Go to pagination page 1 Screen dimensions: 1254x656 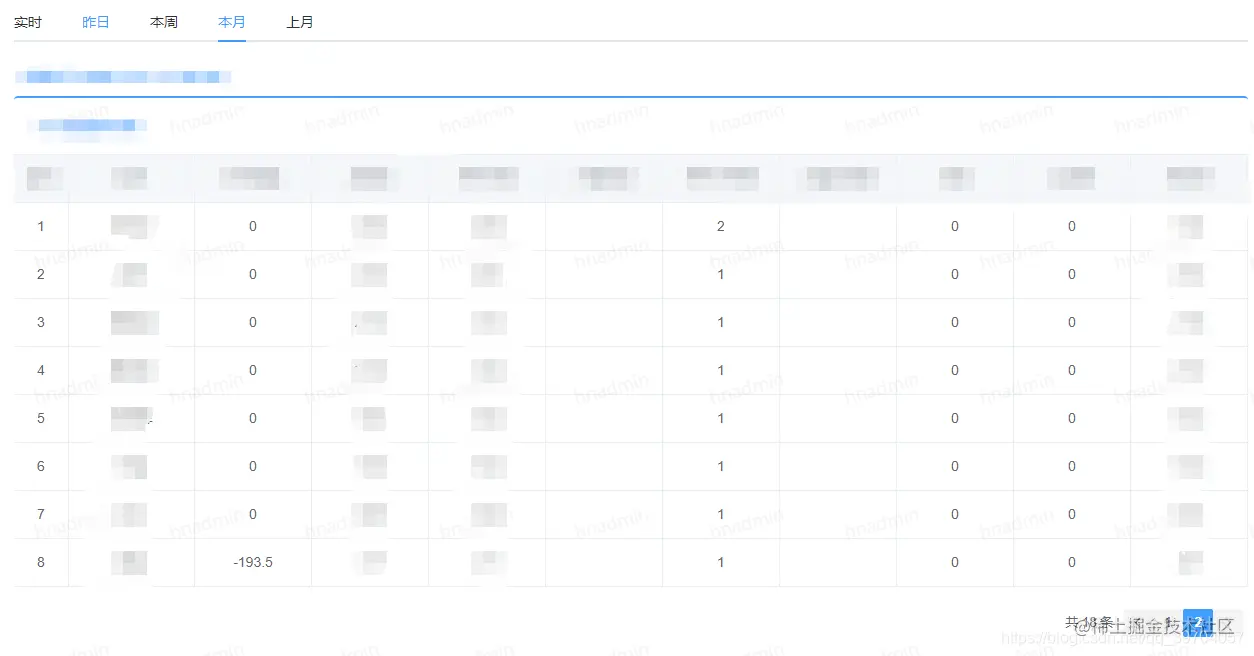(1166, 623)
